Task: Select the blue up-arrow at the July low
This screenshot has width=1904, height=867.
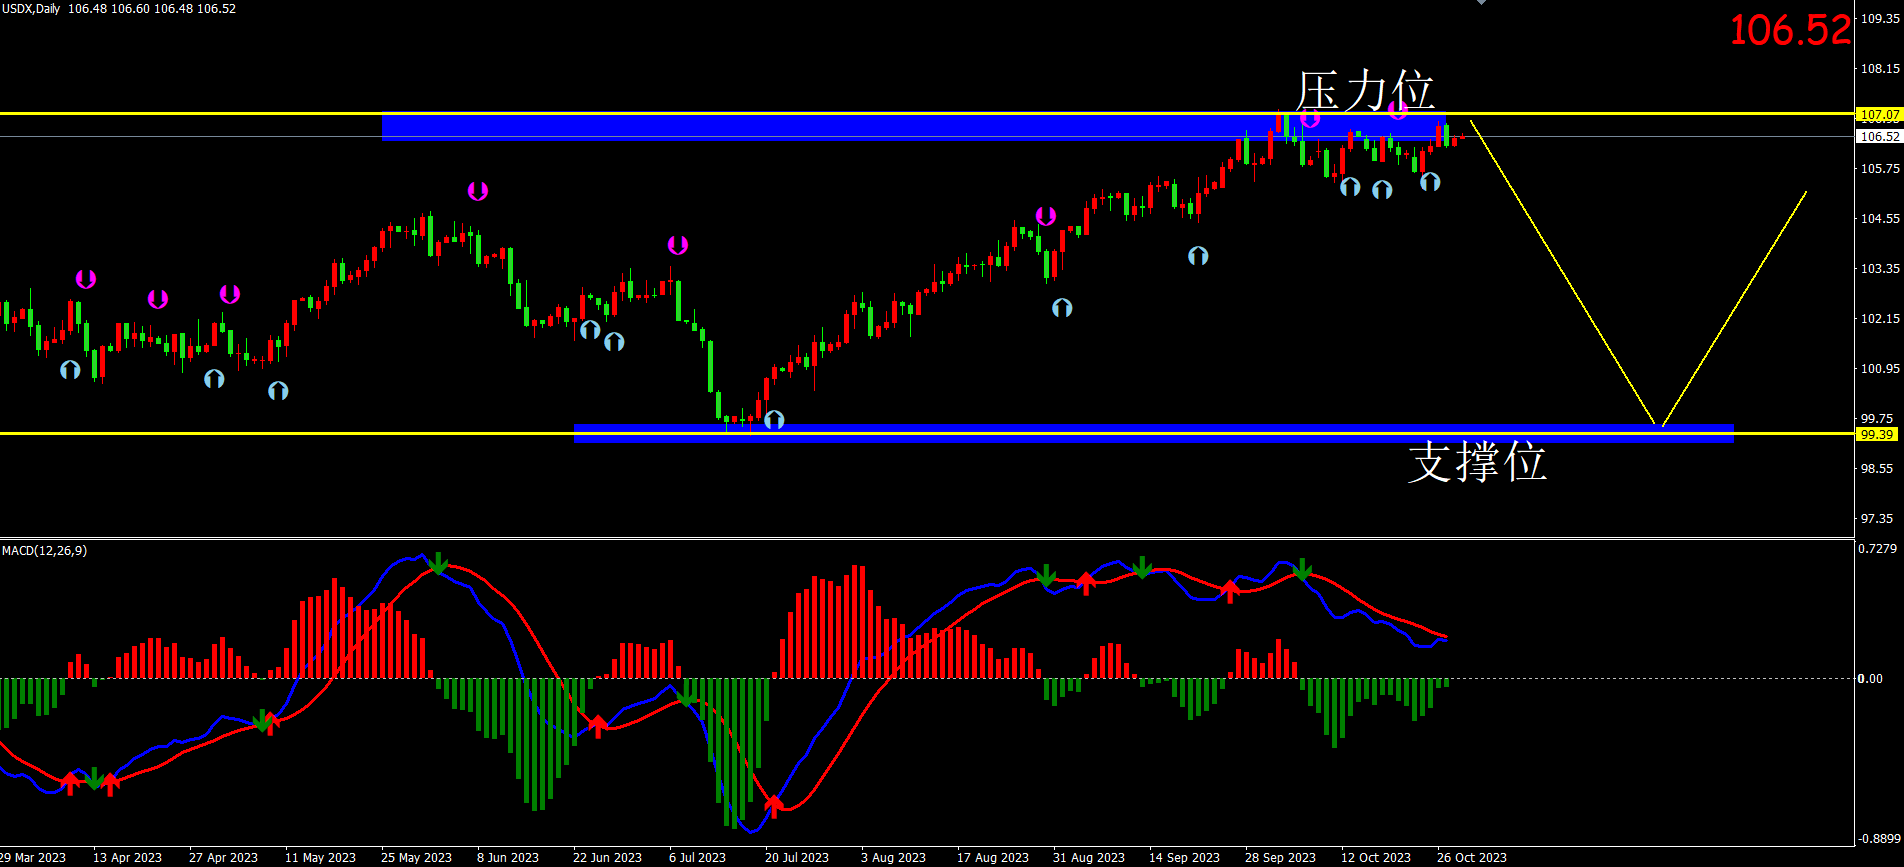Action: pyautogui.click(x=774, y=420)
